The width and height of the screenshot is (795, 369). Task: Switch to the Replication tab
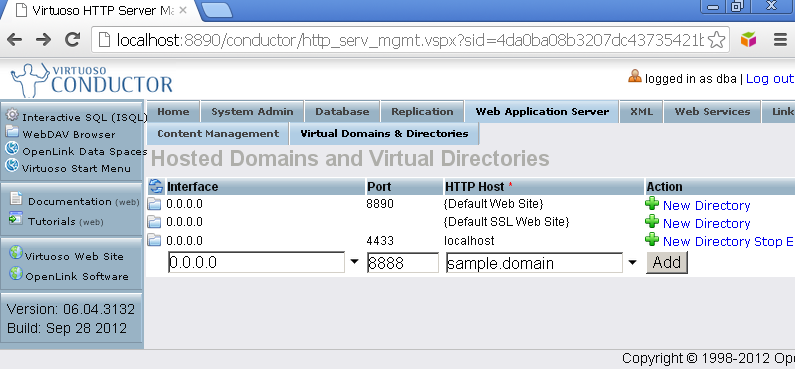(x=422, y=112)
